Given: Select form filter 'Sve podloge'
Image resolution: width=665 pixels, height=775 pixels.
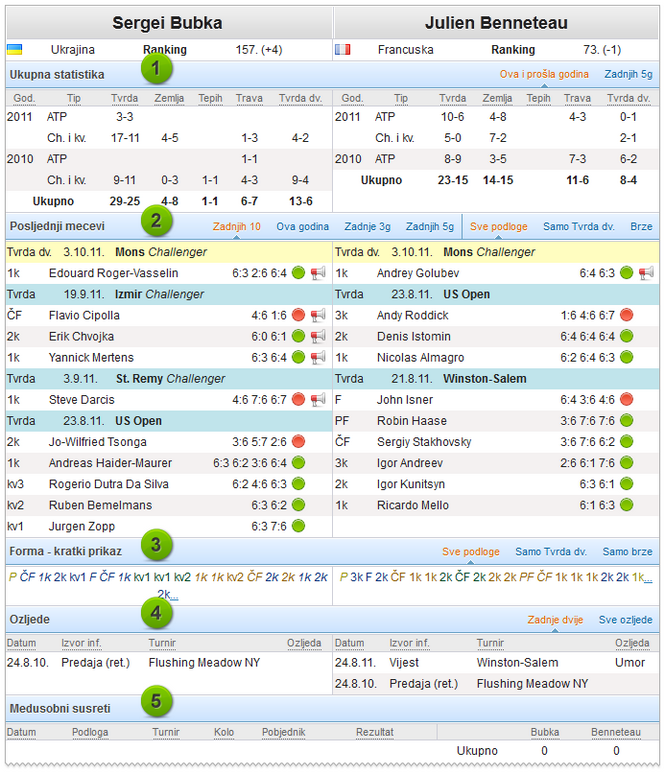Looking at the screenshot, I should [471, 552].
